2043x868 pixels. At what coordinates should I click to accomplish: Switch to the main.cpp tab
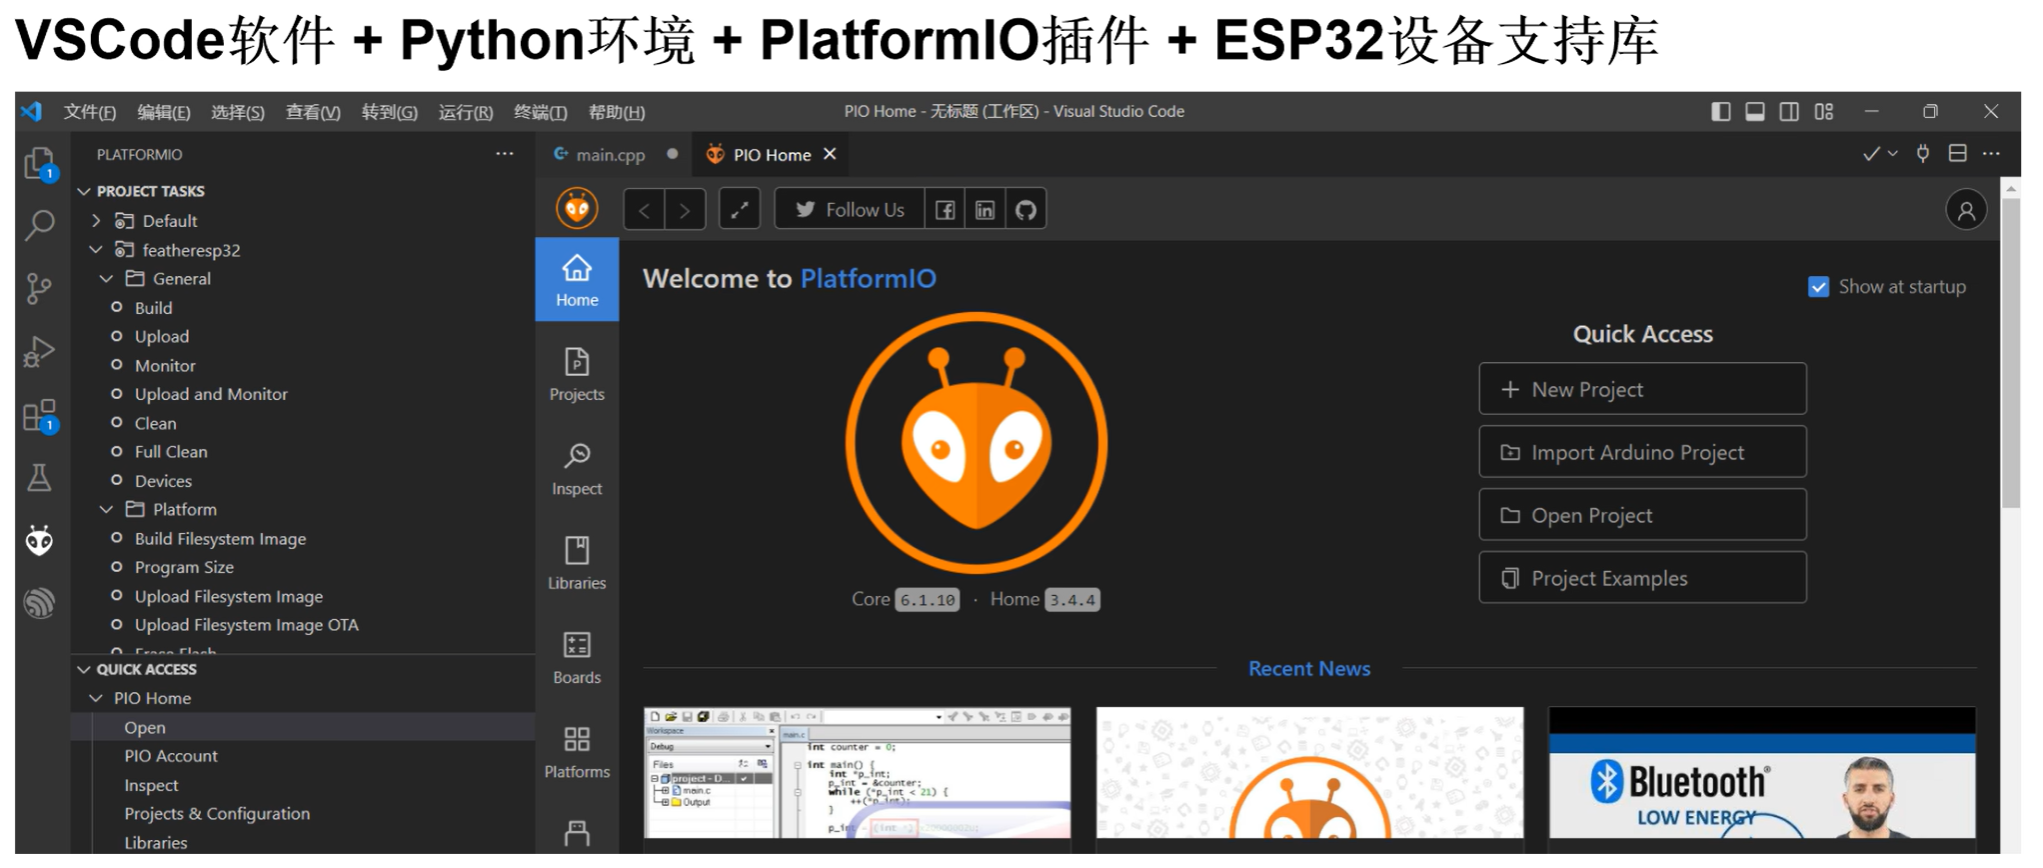click(611, 154)
